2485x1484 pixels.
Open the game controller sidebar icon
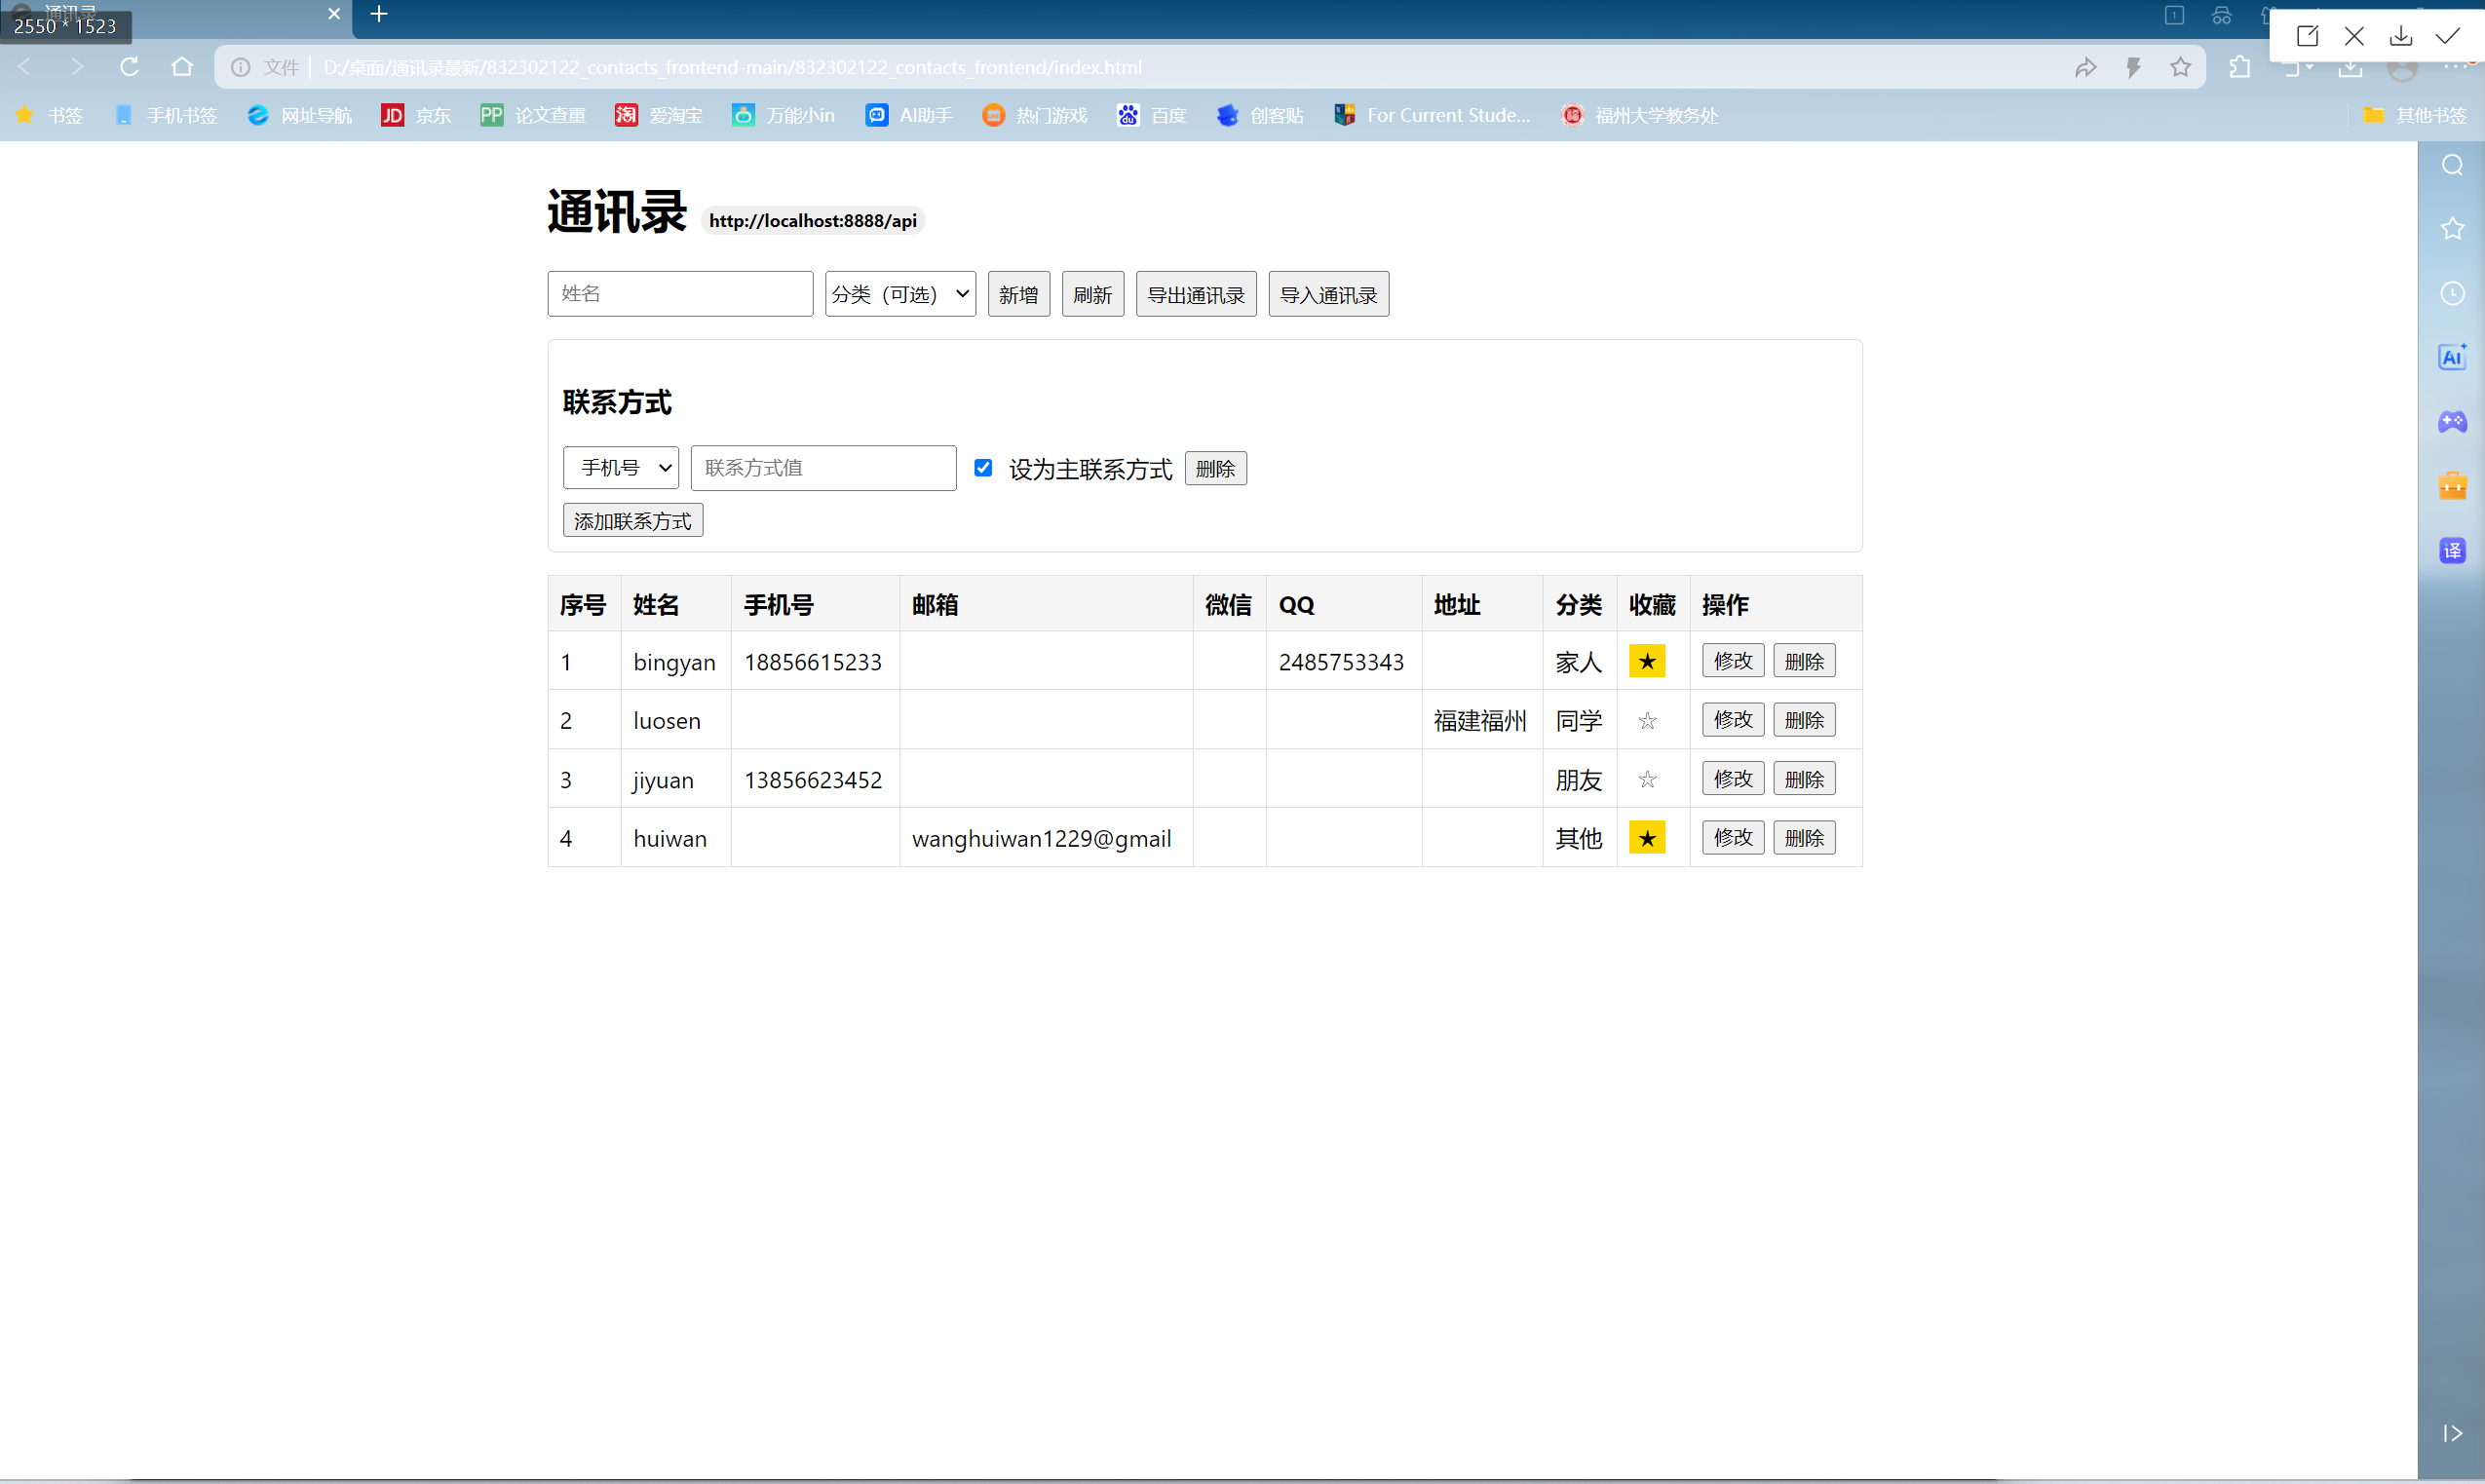[x=2452, y=422]
